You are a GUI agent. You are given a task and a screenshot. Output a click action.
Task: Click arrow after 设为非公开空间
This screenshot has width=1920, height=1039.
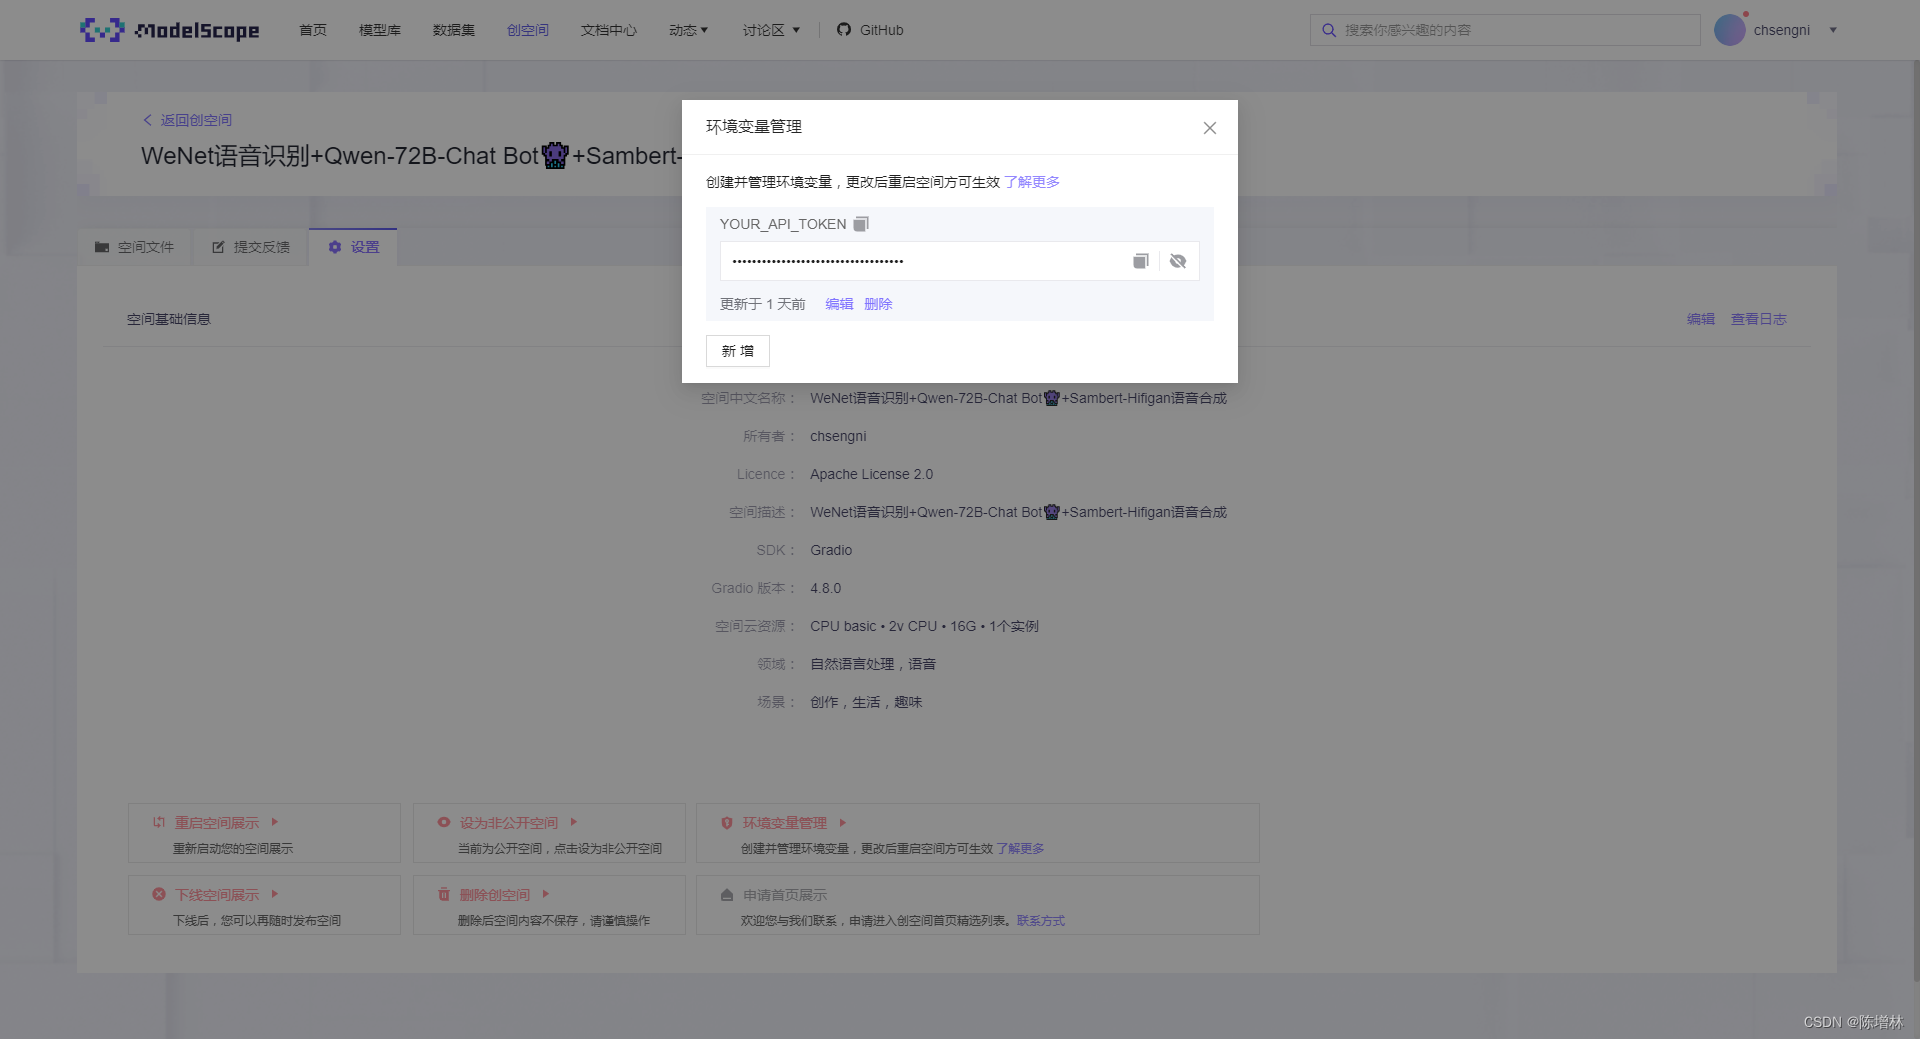(x=573, y=822)
